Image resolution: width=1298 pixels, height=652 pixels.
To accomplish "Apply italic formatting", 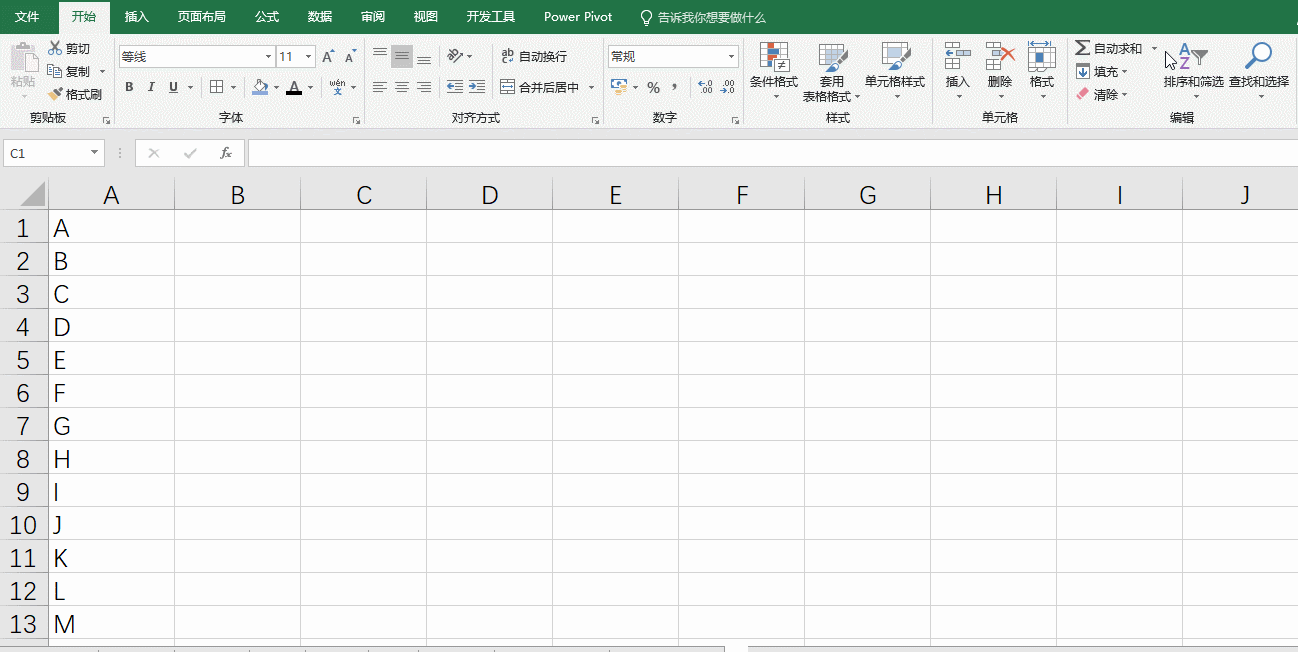I will coord(149,87).
